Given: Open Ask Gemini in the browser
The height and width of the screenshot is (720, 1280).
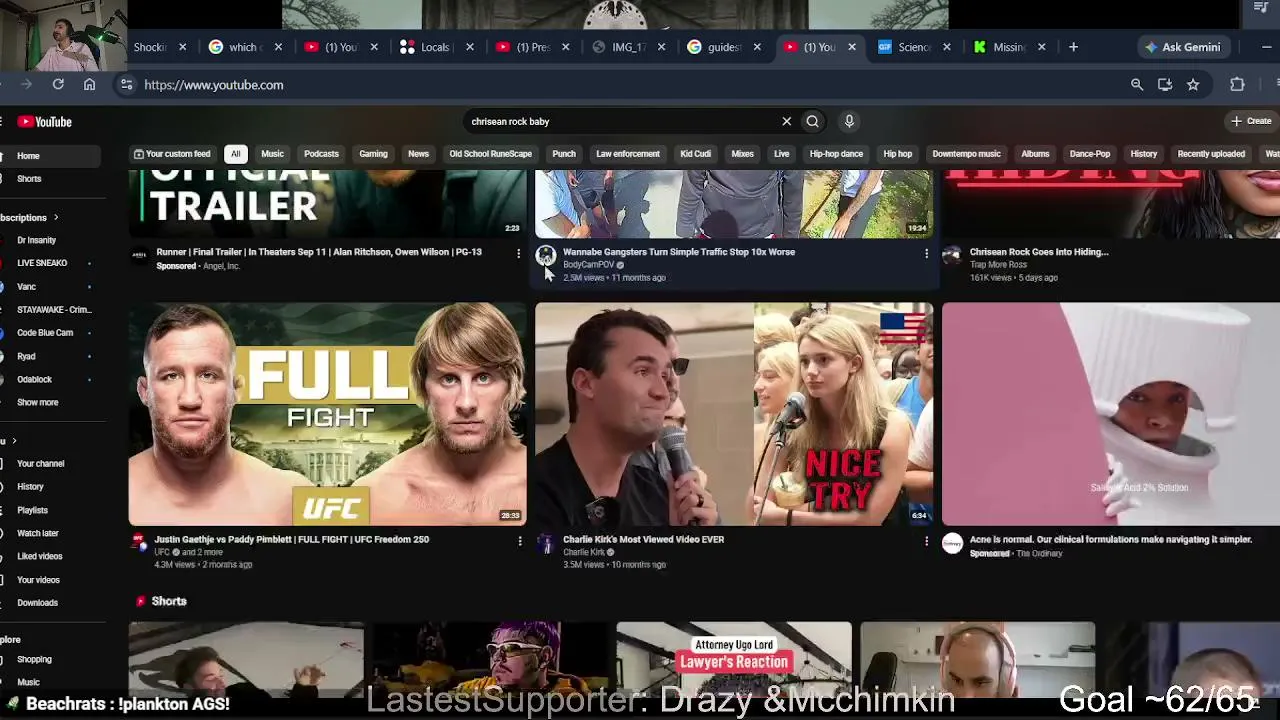Looking at the screenshot, I should point(1183,47).
